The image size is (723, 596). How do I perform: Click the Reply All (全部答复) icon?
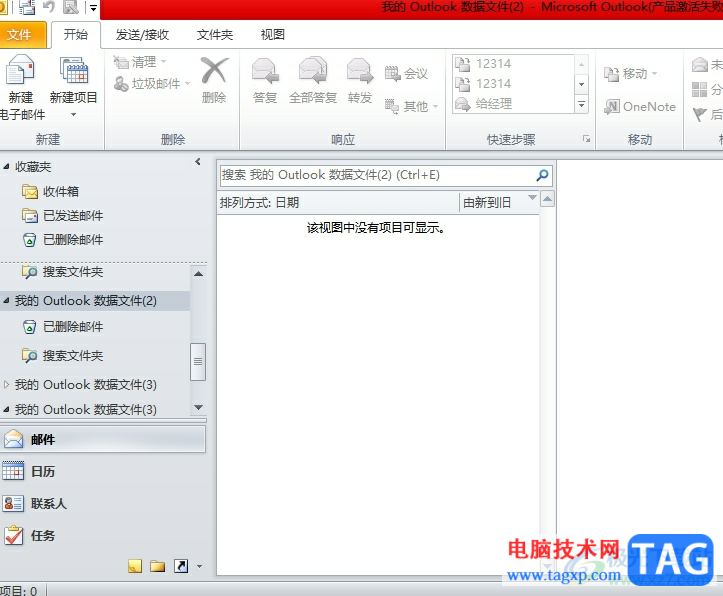click(313, 71)
